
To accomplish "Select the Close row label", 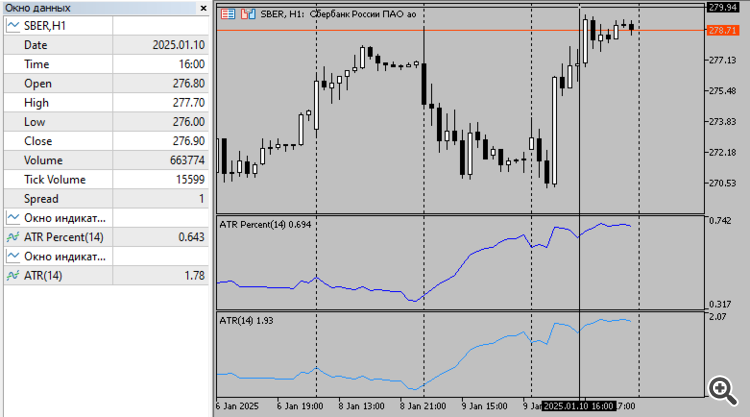I will [38, 141].
